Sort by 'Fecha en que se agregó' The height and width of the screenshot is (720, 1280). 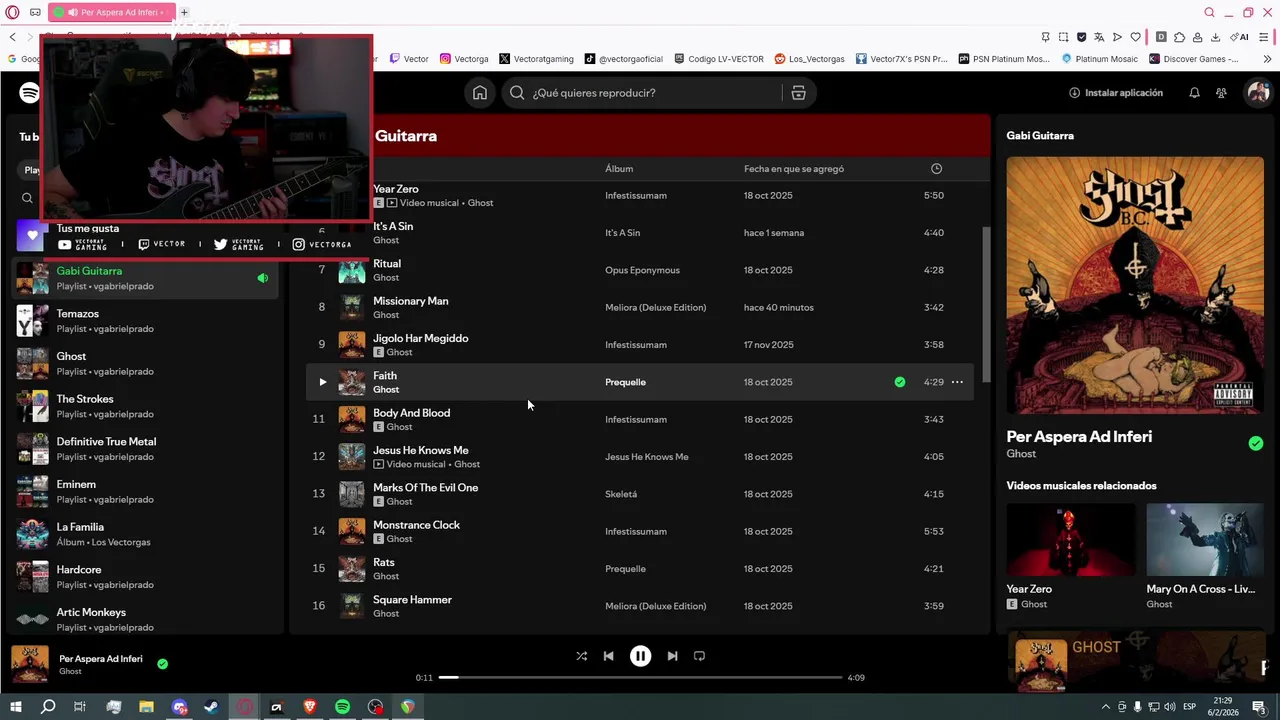794,169
